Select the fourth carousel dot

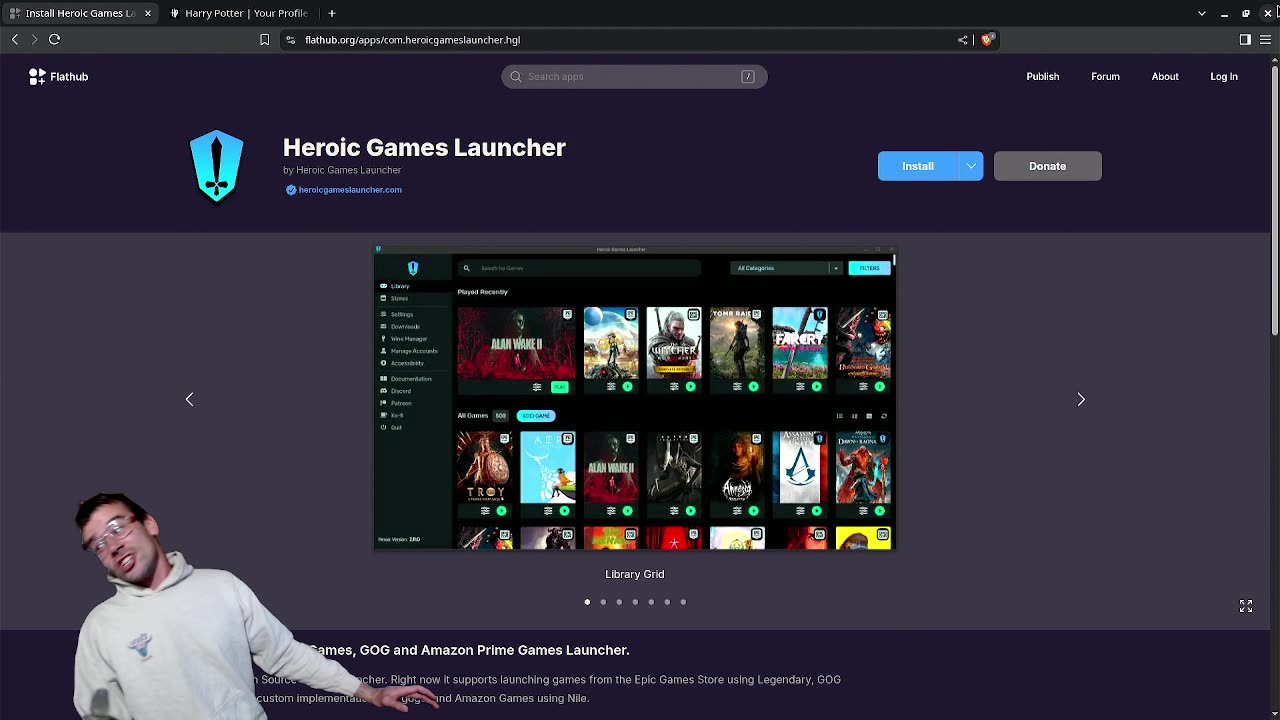point(635,602)
